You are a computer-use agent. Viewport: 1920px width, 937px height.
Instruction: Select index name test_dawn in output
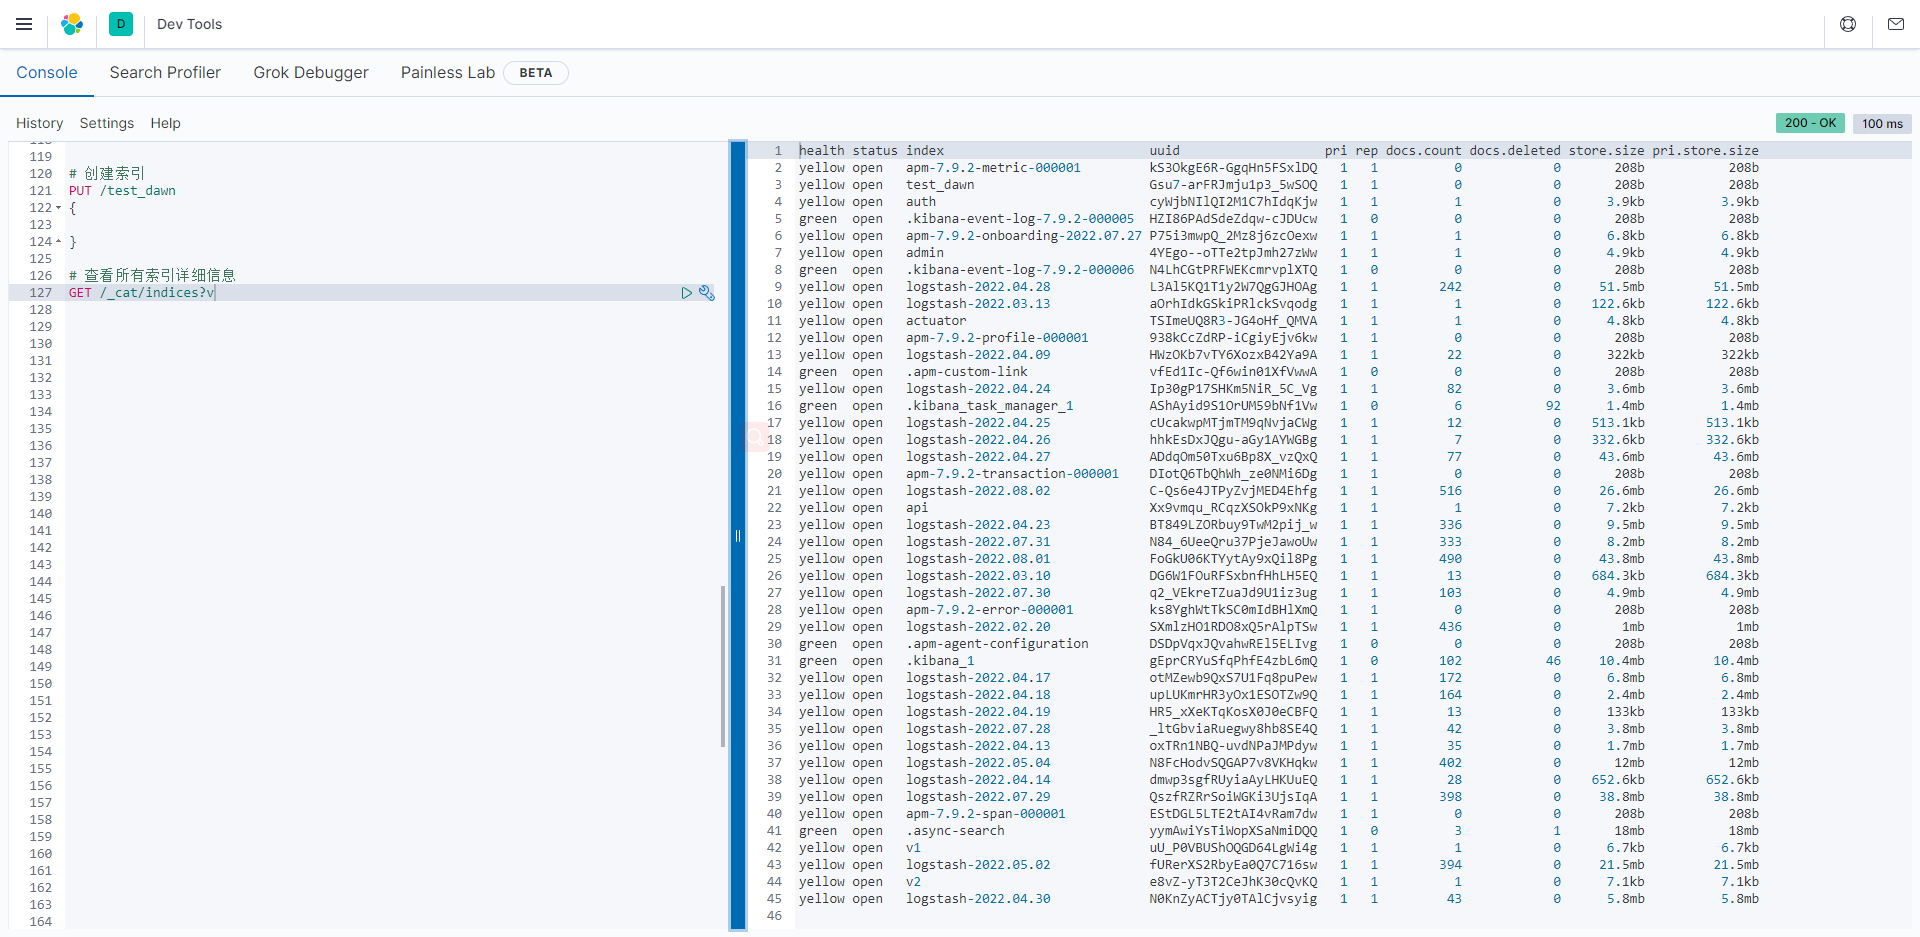[940, 185]
